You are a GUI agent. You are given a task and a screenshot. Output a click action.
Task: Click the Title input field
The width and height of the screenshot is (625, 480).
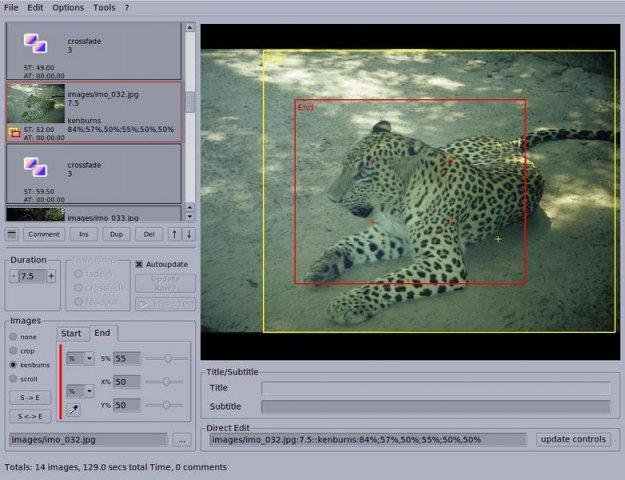[435, 388]
